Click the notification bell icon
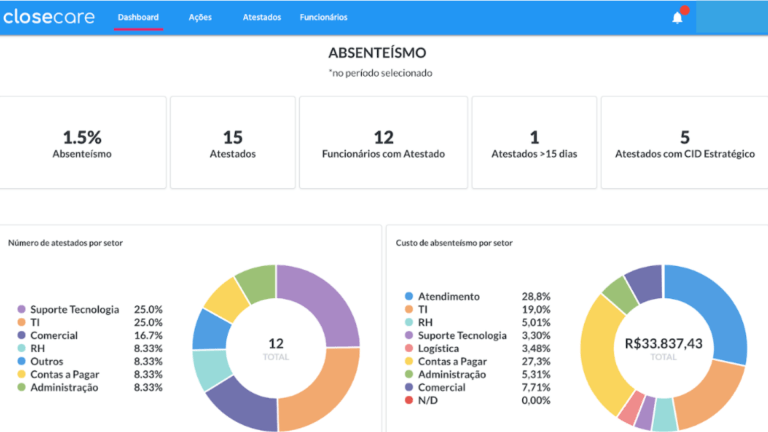This screenshot has width=768, height=432. pyautogui.click(x=677, y=17)
